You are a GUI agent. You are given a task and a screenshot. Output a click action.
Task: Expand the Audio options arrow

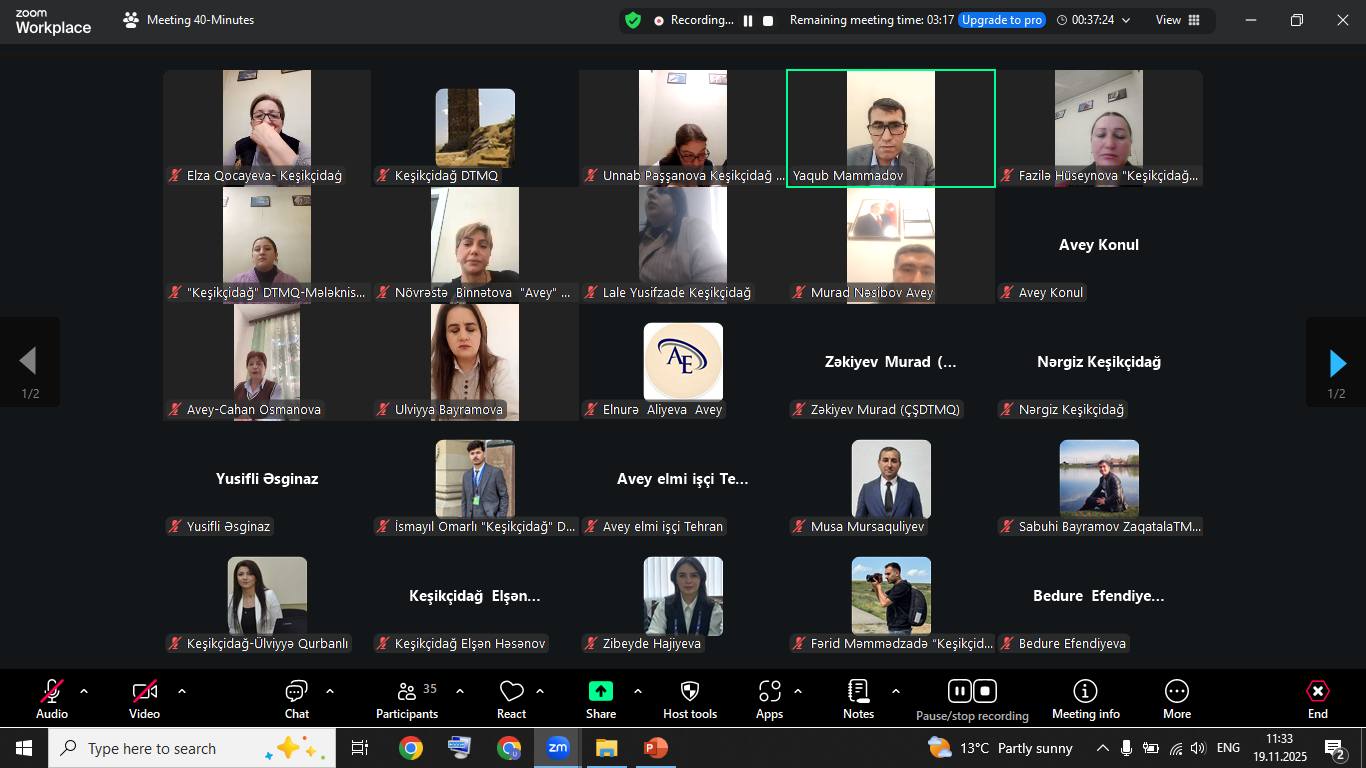click(x=84, y=691)
